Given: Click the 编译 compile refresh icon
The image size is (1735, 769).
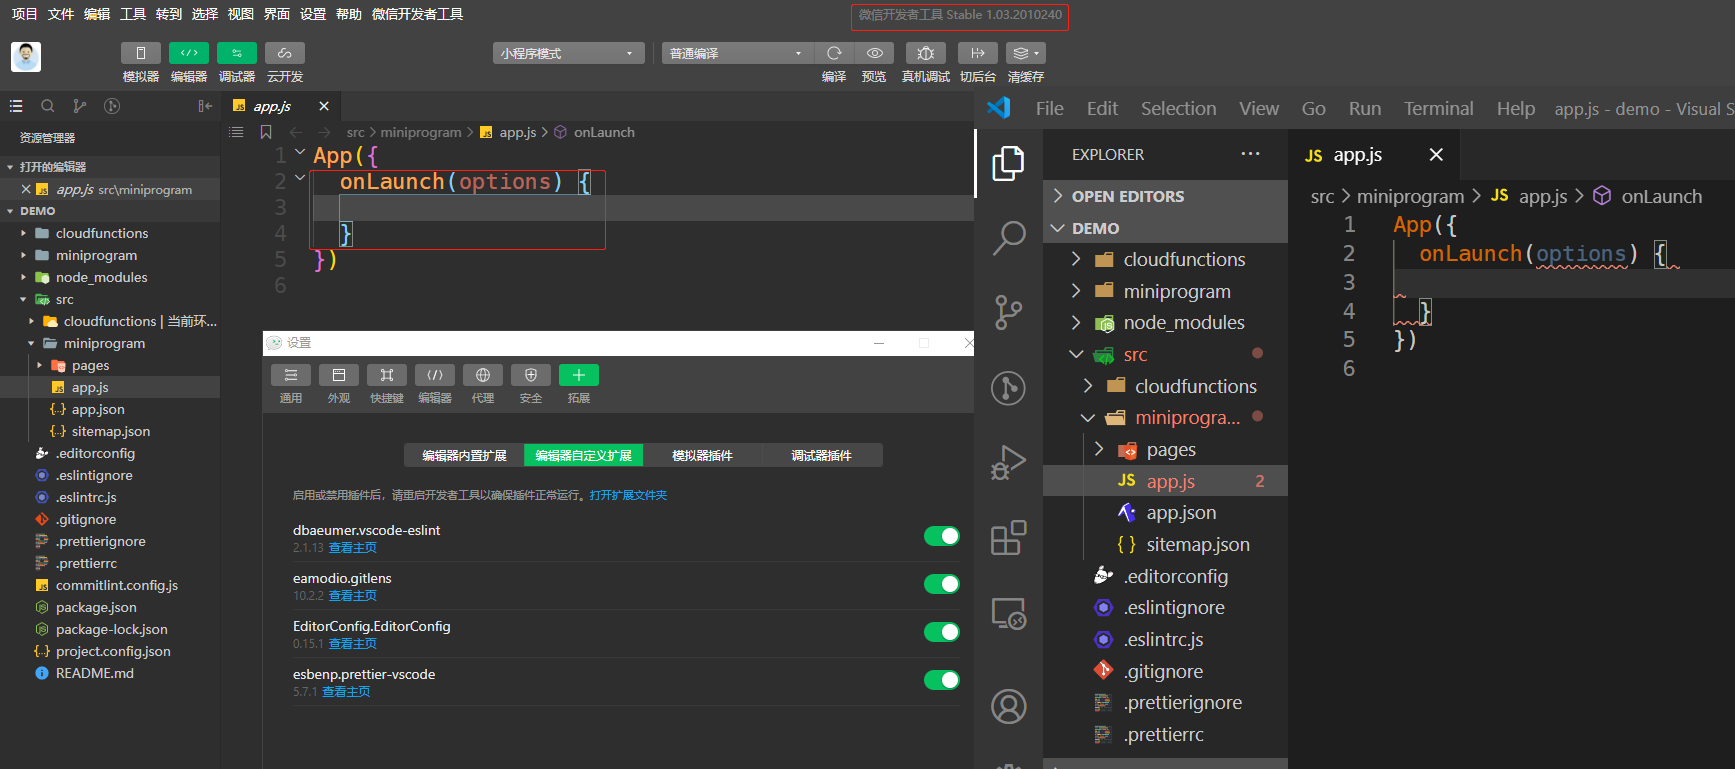Looking at the screenshot, I should click(x=834, y=53).
